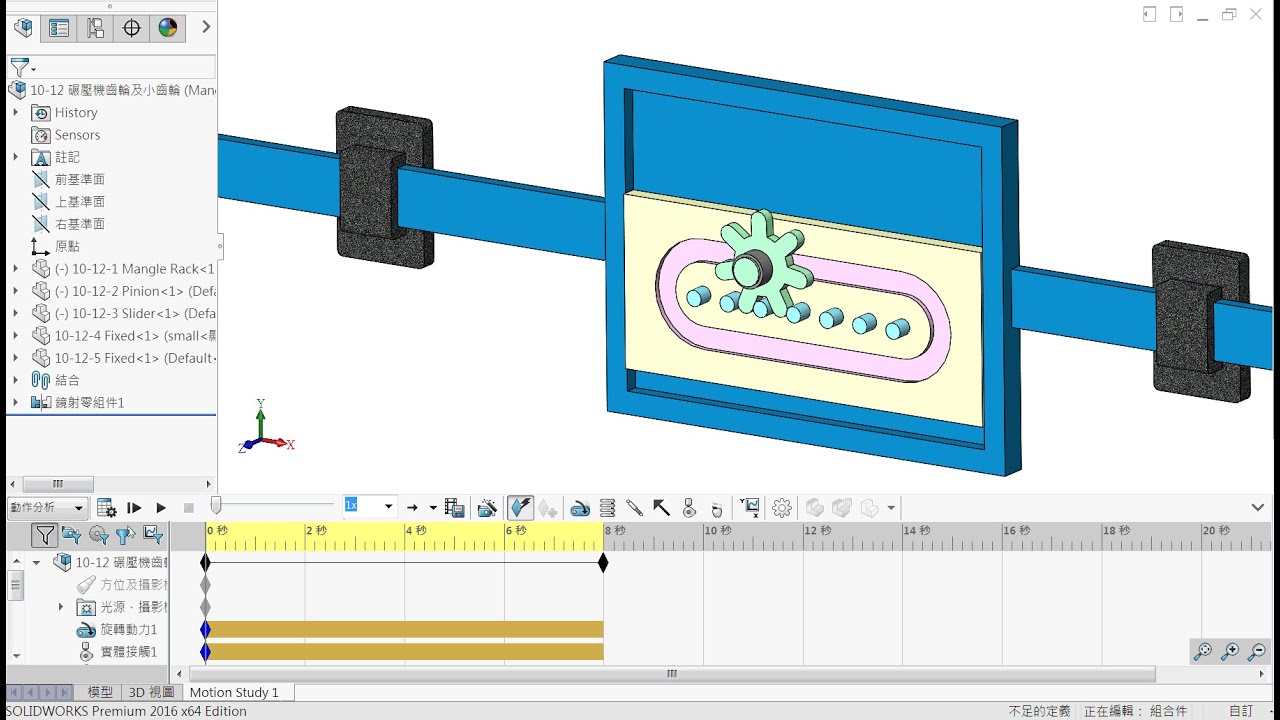Click the blue key of 旋轉動力1 row
The image size is (1280, 720).
(206, 630)
